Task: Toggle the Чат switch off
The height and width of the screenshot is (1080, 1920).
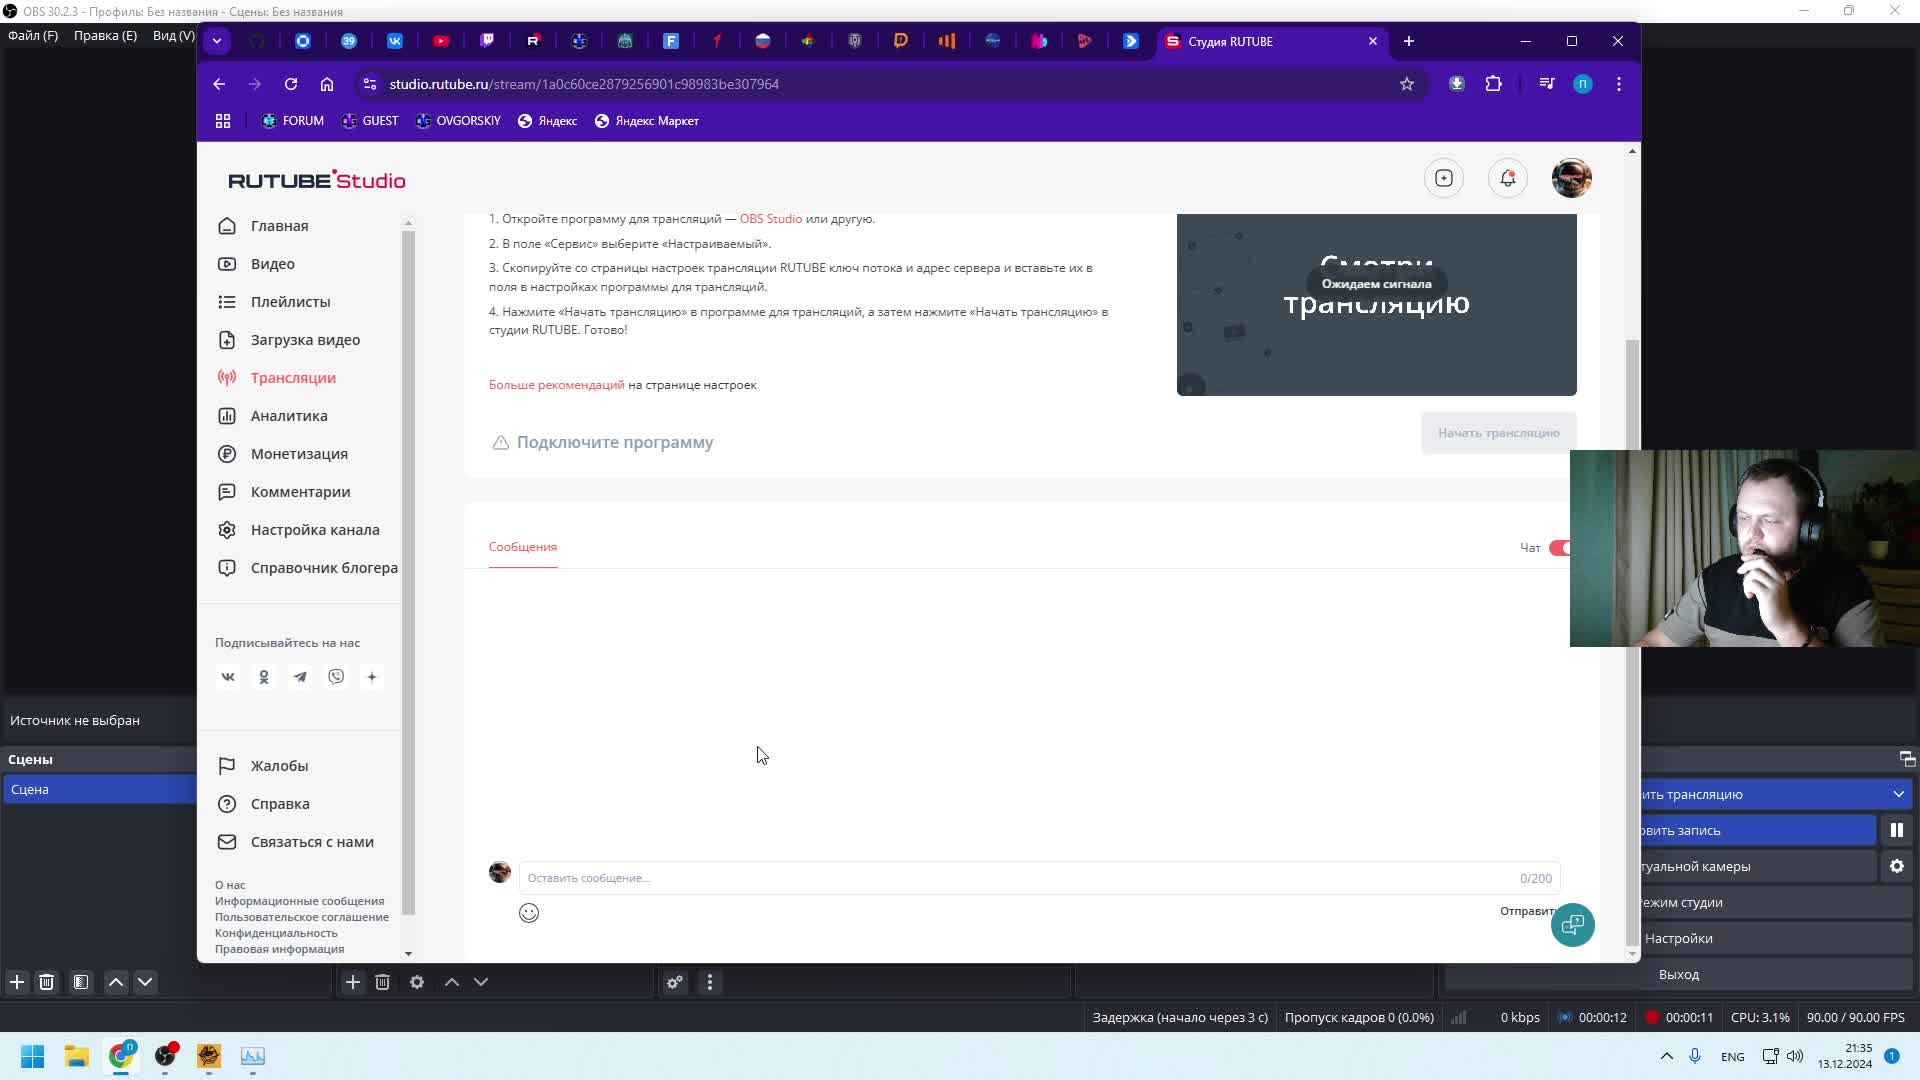Action: pyautogui.click(x=1559, y=548)
